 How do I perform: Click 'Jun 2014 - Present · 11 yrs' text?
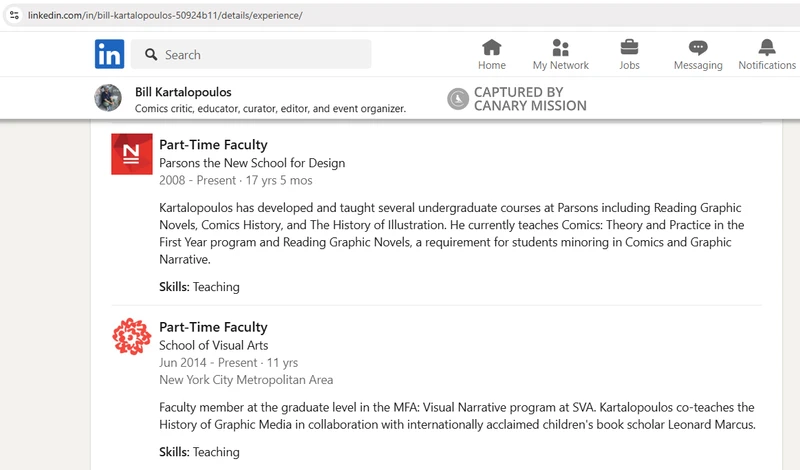(x=229, y=362)
